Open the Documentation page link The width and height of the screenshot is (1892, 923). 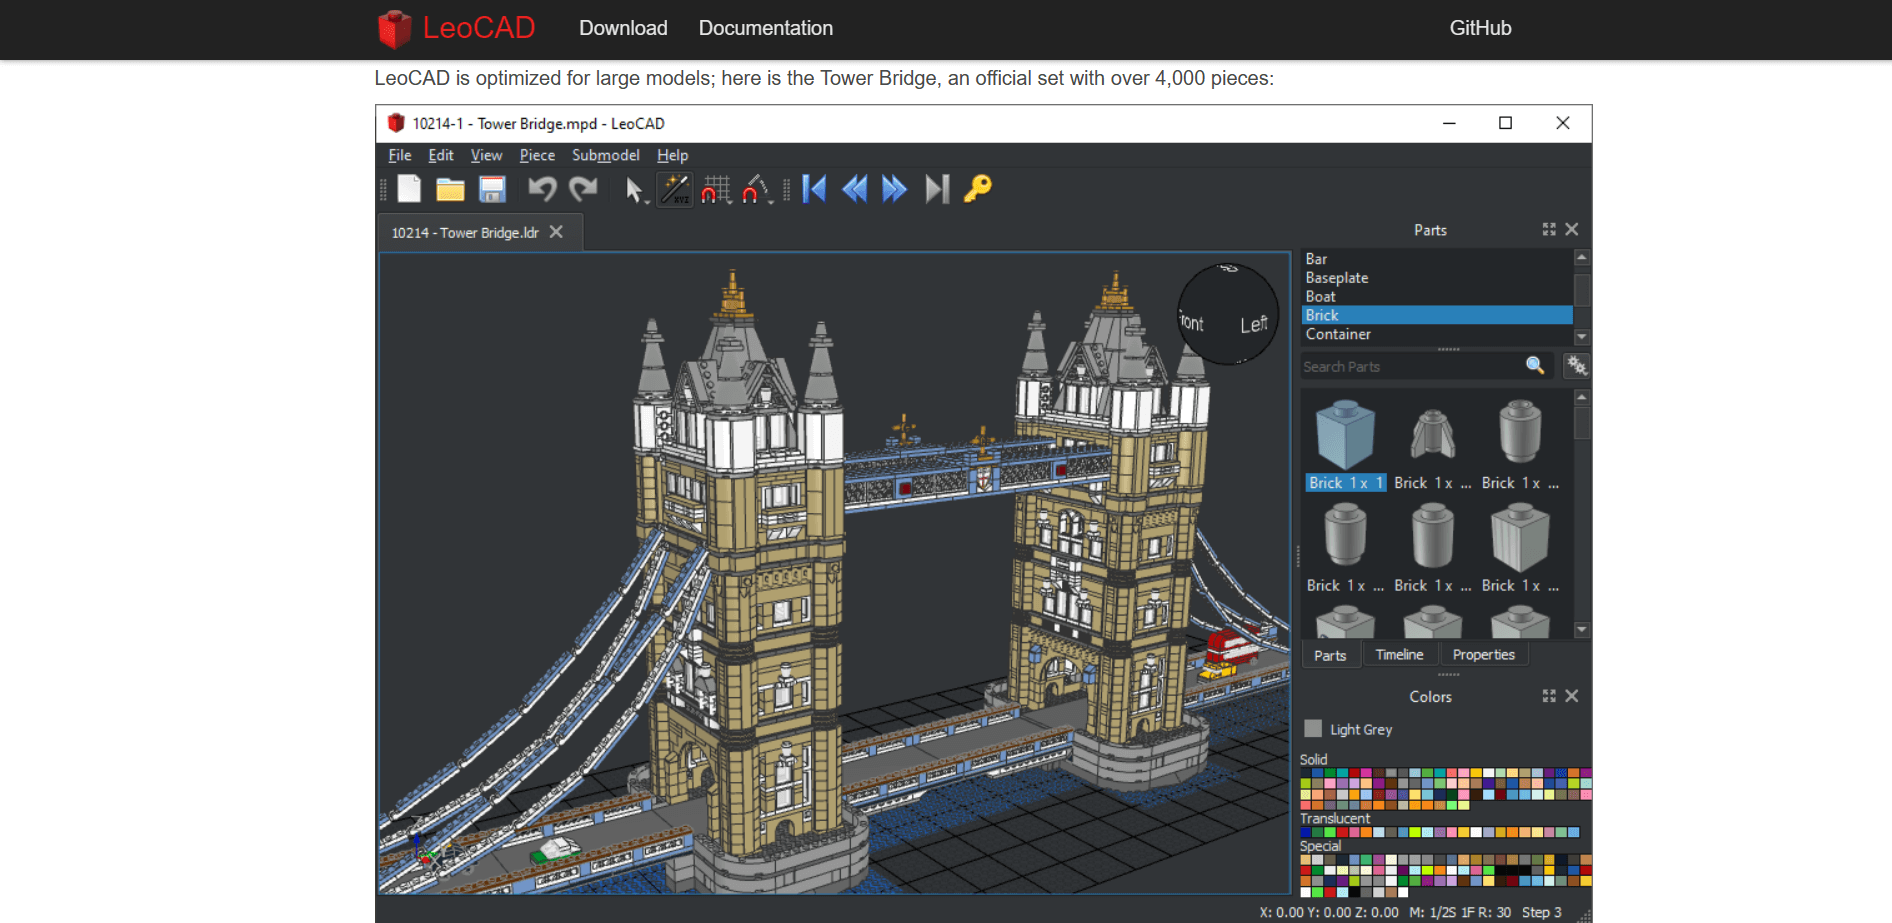(766, 28)
